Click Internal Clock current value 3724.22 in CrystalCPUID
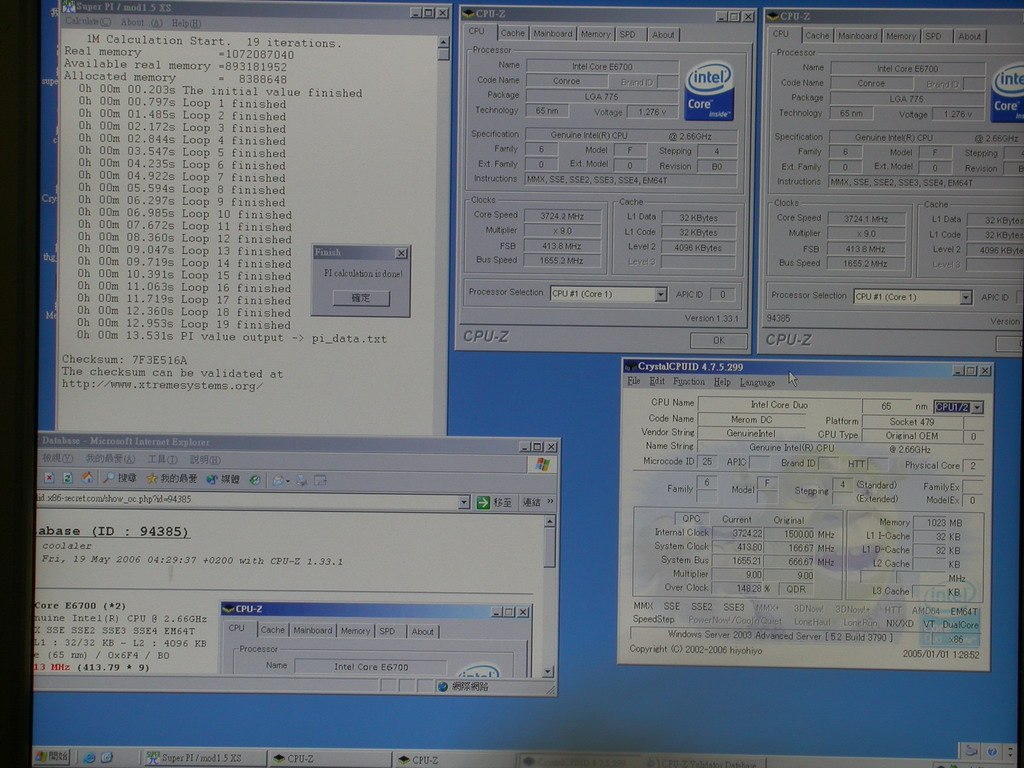Screen dimensions: 1024x768 pos(737,533)
